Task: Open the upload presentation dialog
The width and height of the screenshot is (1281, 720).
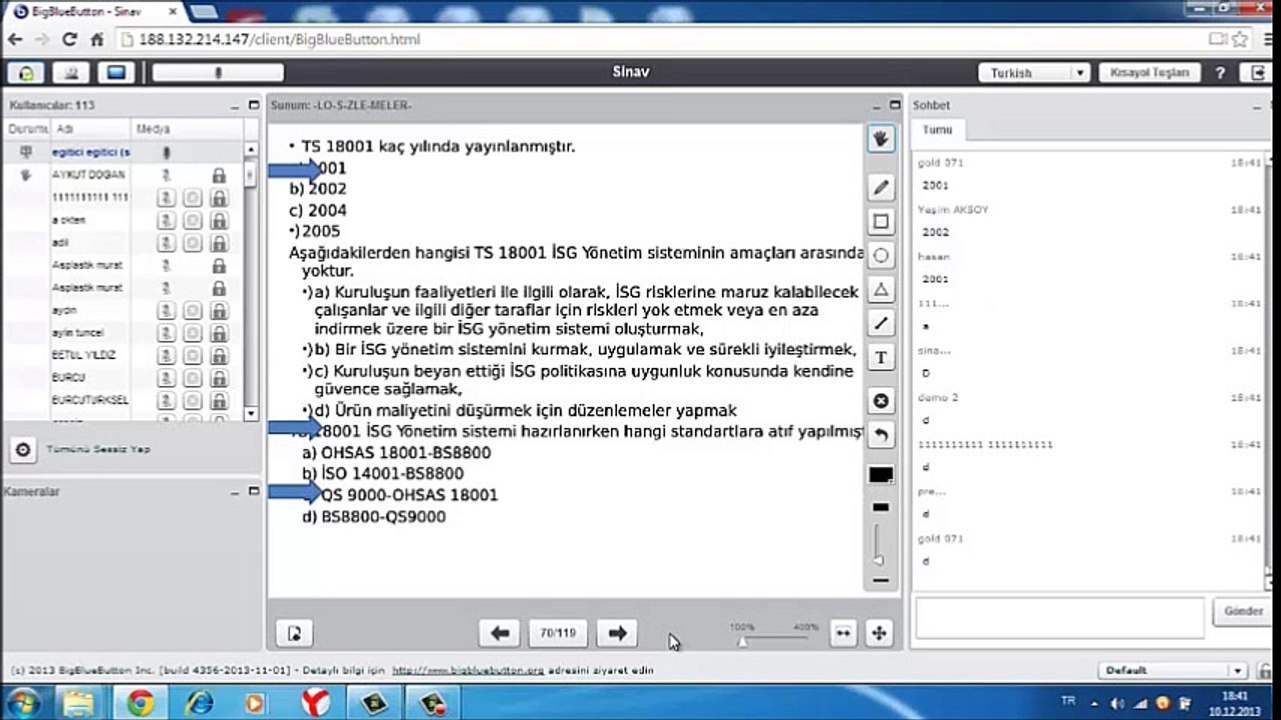Action: 294,632
